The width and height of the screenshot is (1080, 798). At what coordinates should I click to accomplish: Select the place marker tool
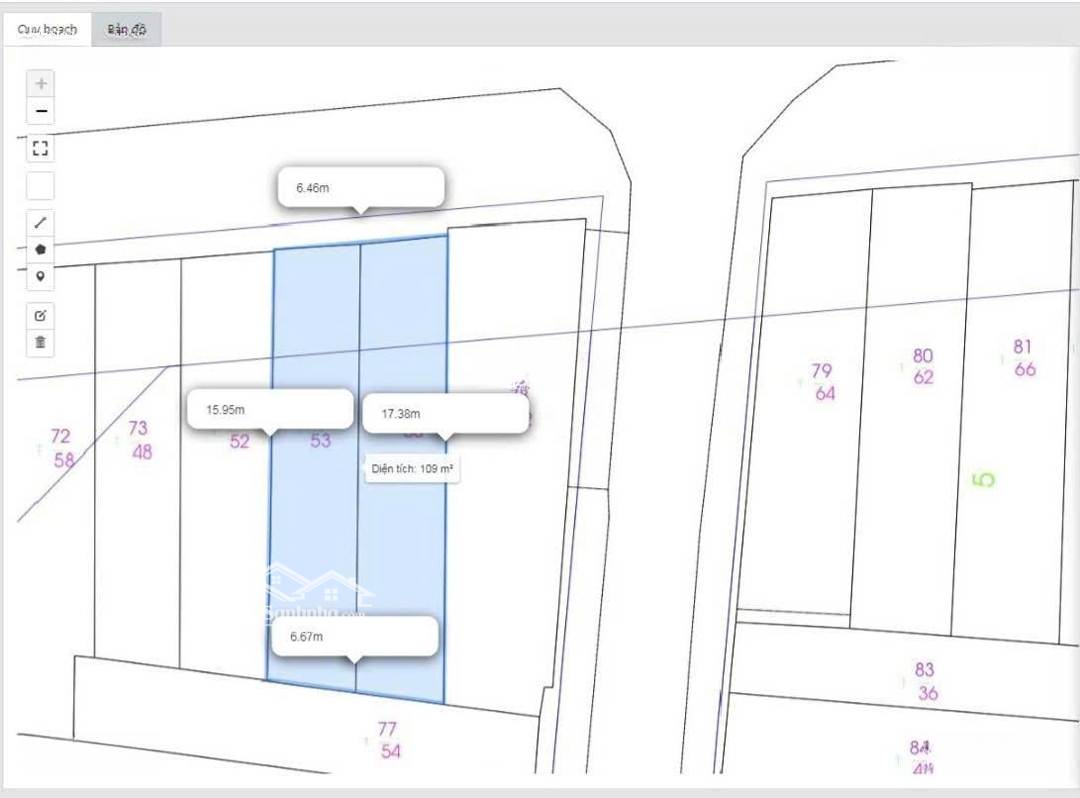pos(40,276)
